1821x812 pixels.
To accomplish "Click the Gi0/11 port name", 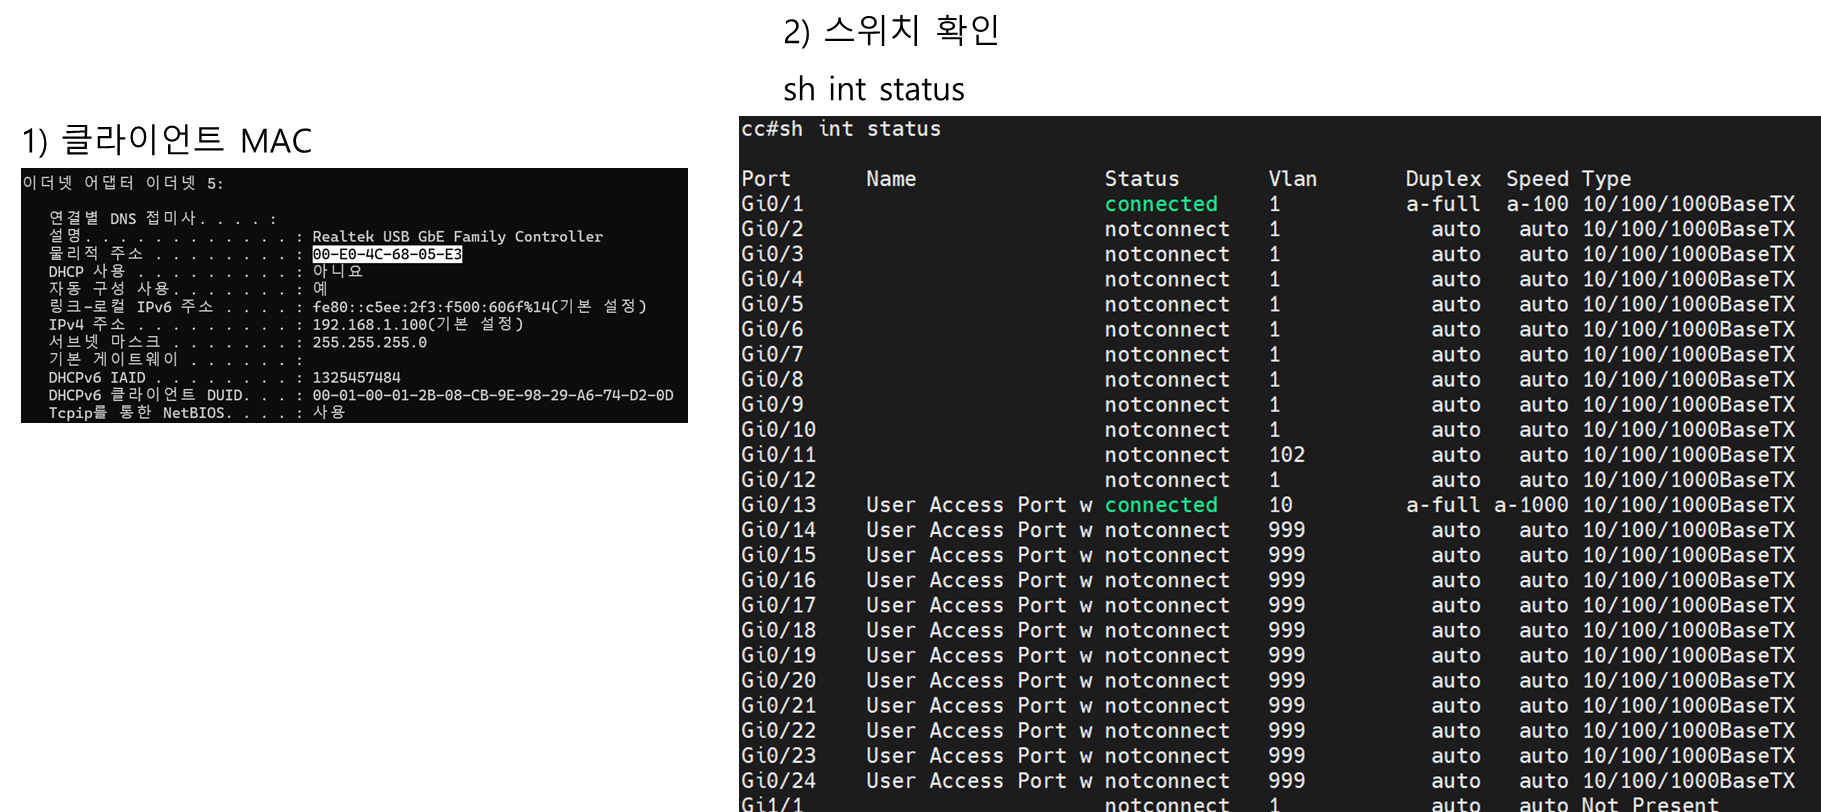I will (x=778, y=455).
